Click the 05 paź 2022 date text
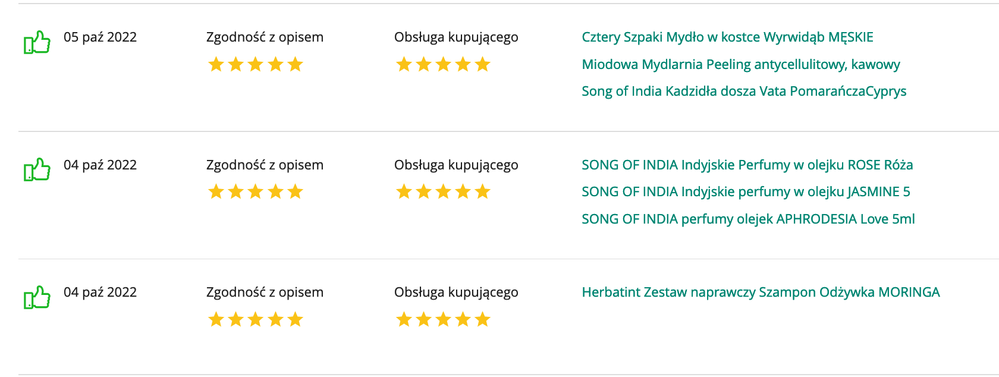The image size is (999, 377). [100, 37]
